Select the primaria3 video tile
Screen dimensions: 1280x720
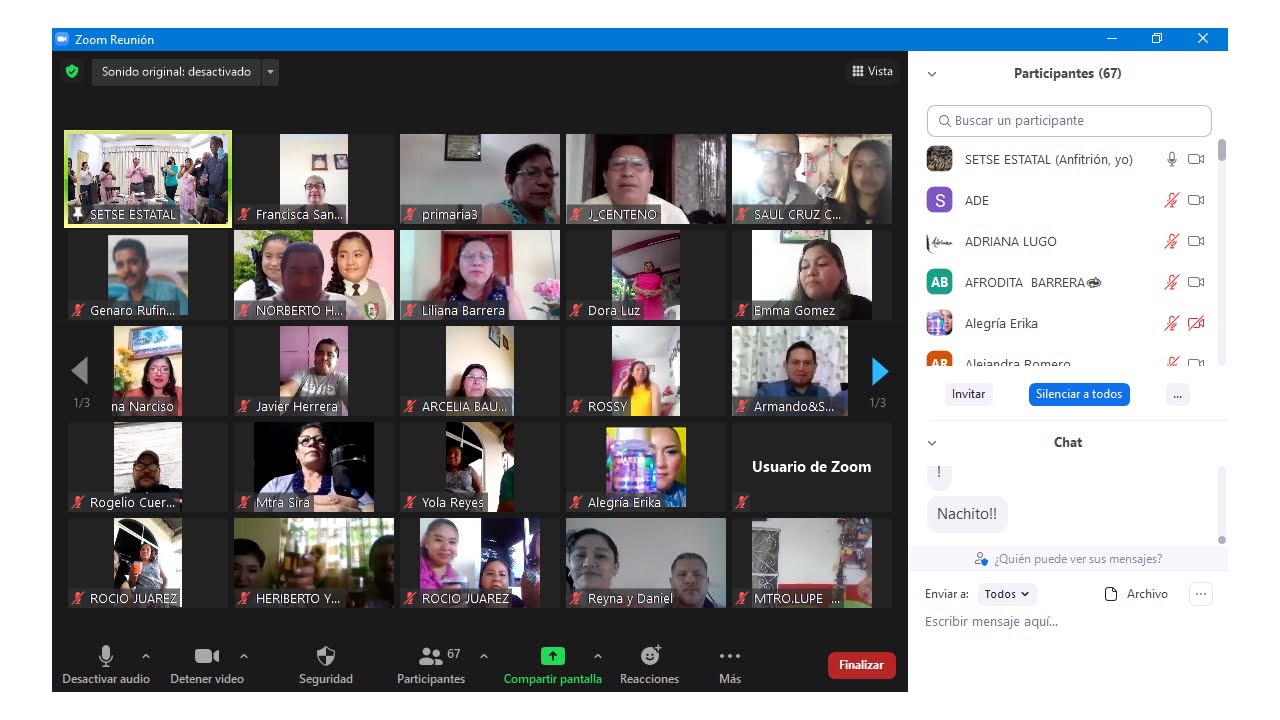[x=480, y=179]
